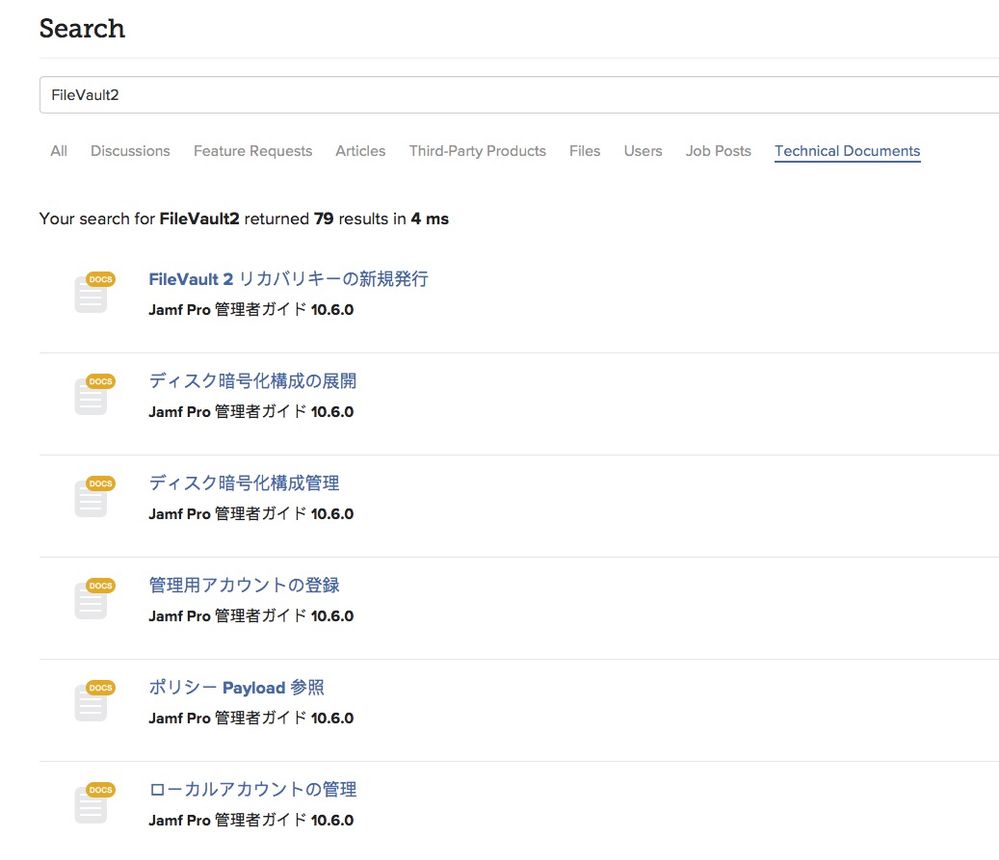The width and height of the screenshot is (999, 860).
Task: Open FileVault 2 リカバリキーの新規発行 result
Action: pyautogui.click(x=289, y=279)
